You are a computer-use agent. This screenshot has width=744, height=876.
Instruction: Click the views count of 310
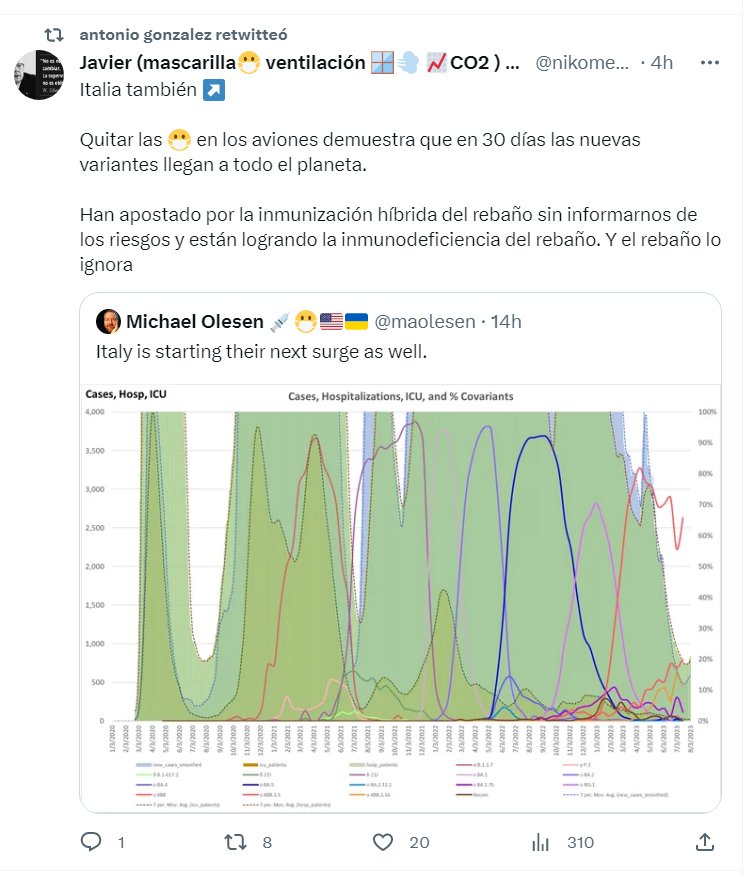pos(580,842)
